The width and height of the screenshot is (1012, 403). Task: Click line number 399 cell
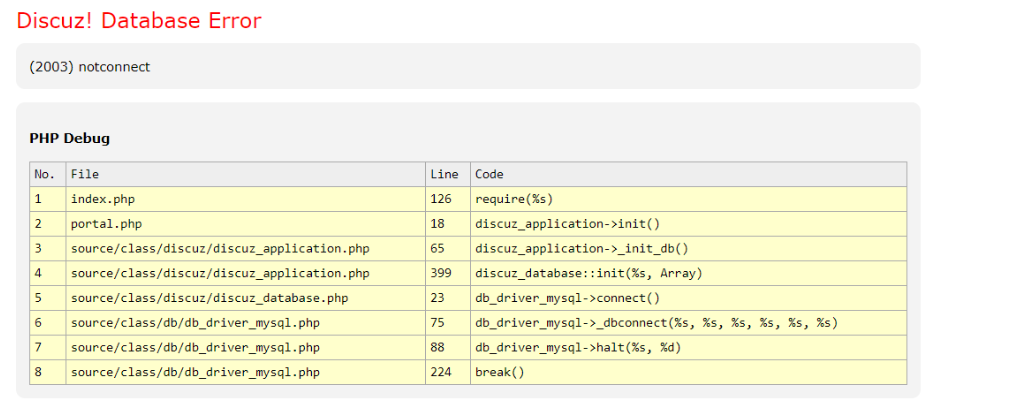pyautogui.click(x=441, y=273)
